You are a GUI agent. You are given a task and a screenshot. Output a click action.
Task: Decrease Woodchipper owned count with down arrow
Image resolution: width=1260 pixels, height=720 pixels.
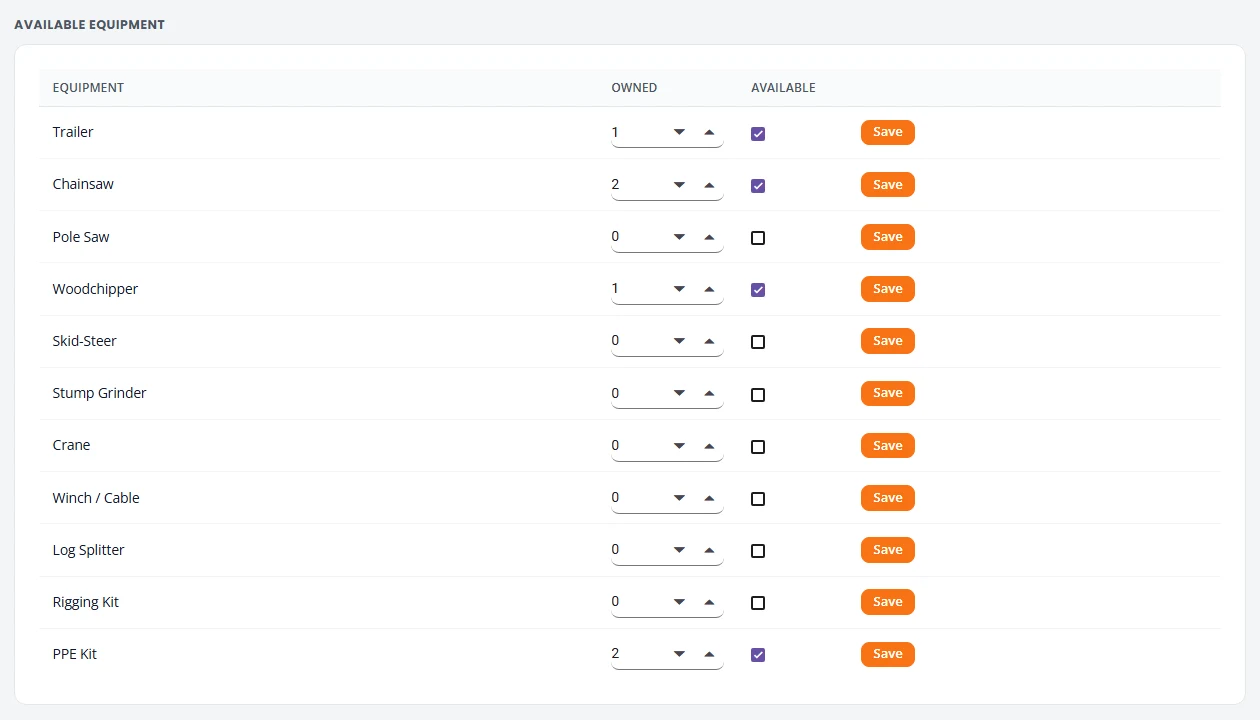680,289
